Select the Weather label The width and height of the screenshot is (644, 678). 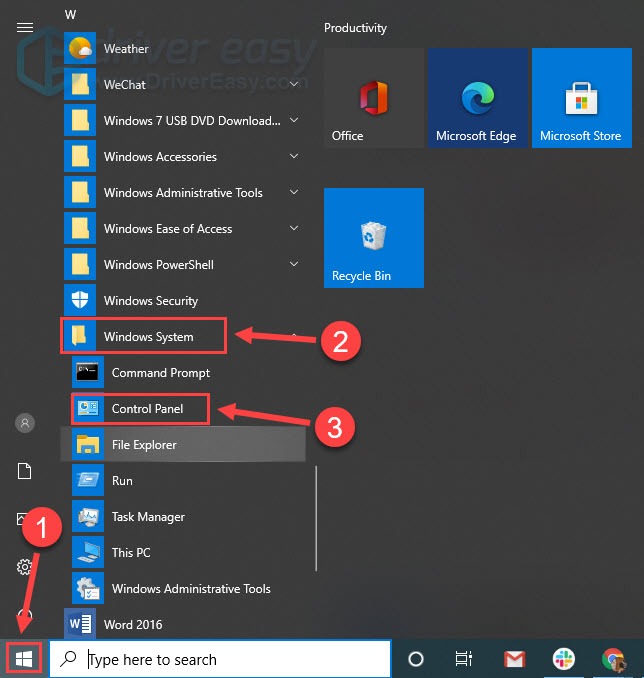[126, 49]
